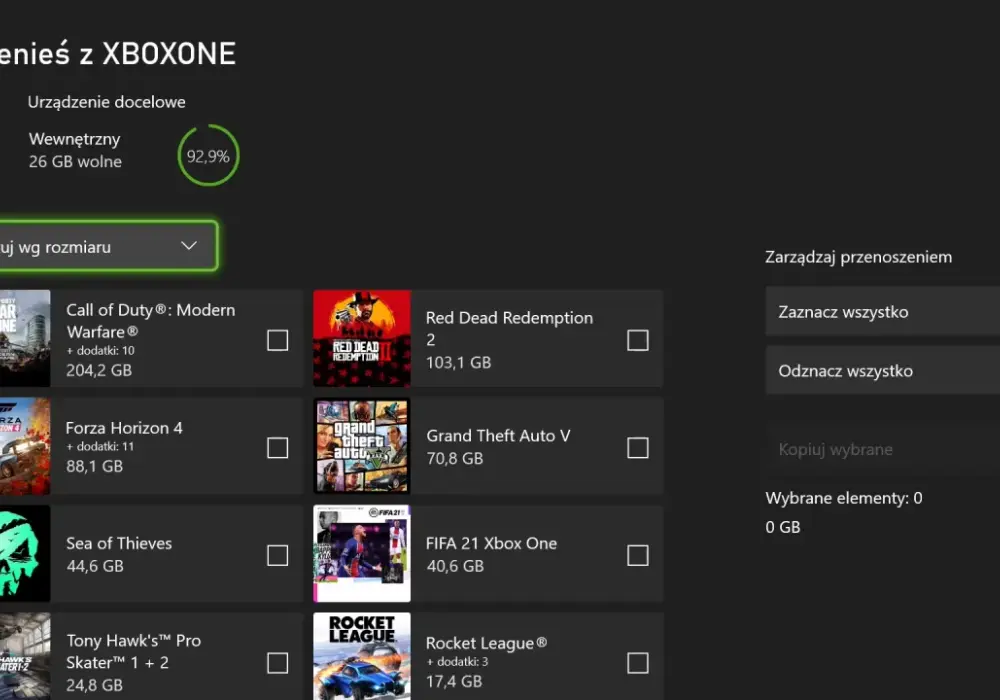The height and width of the screenshot is (700, 1000).
Task: Click the 40,6 GB size value
Action: pyautogui.click(x=455, y=565)
